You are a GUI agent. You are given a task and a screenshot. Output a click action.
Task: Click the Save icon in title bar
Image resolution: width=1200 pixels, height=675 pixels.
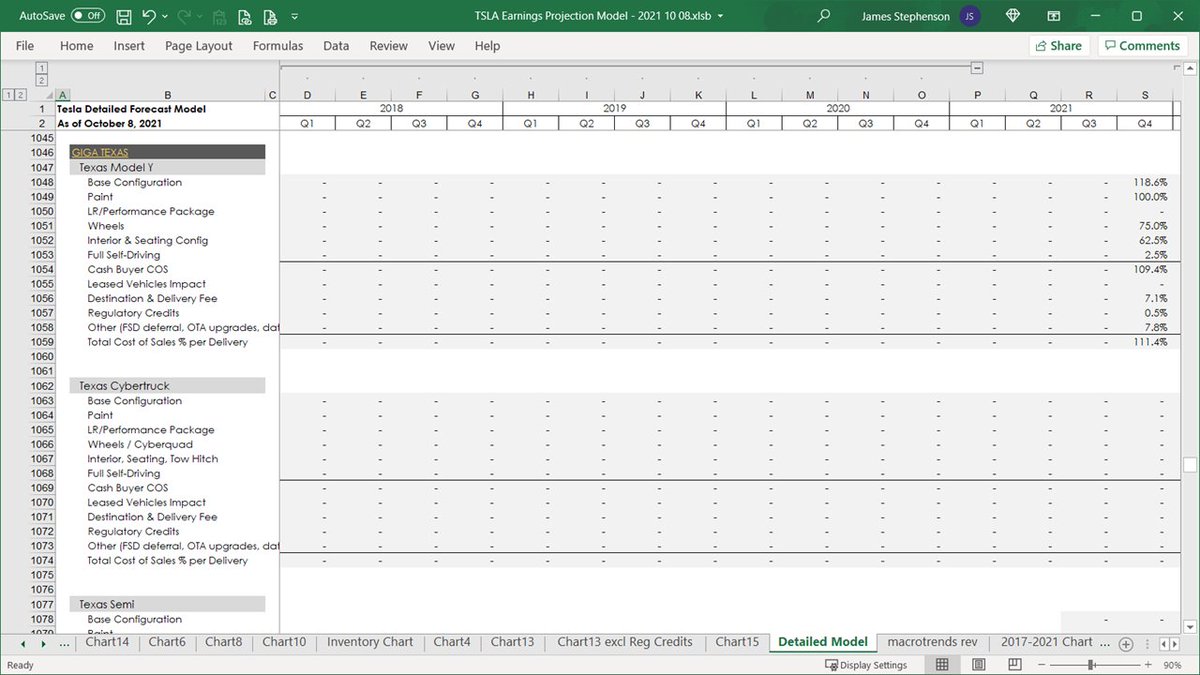coord(124,16)
